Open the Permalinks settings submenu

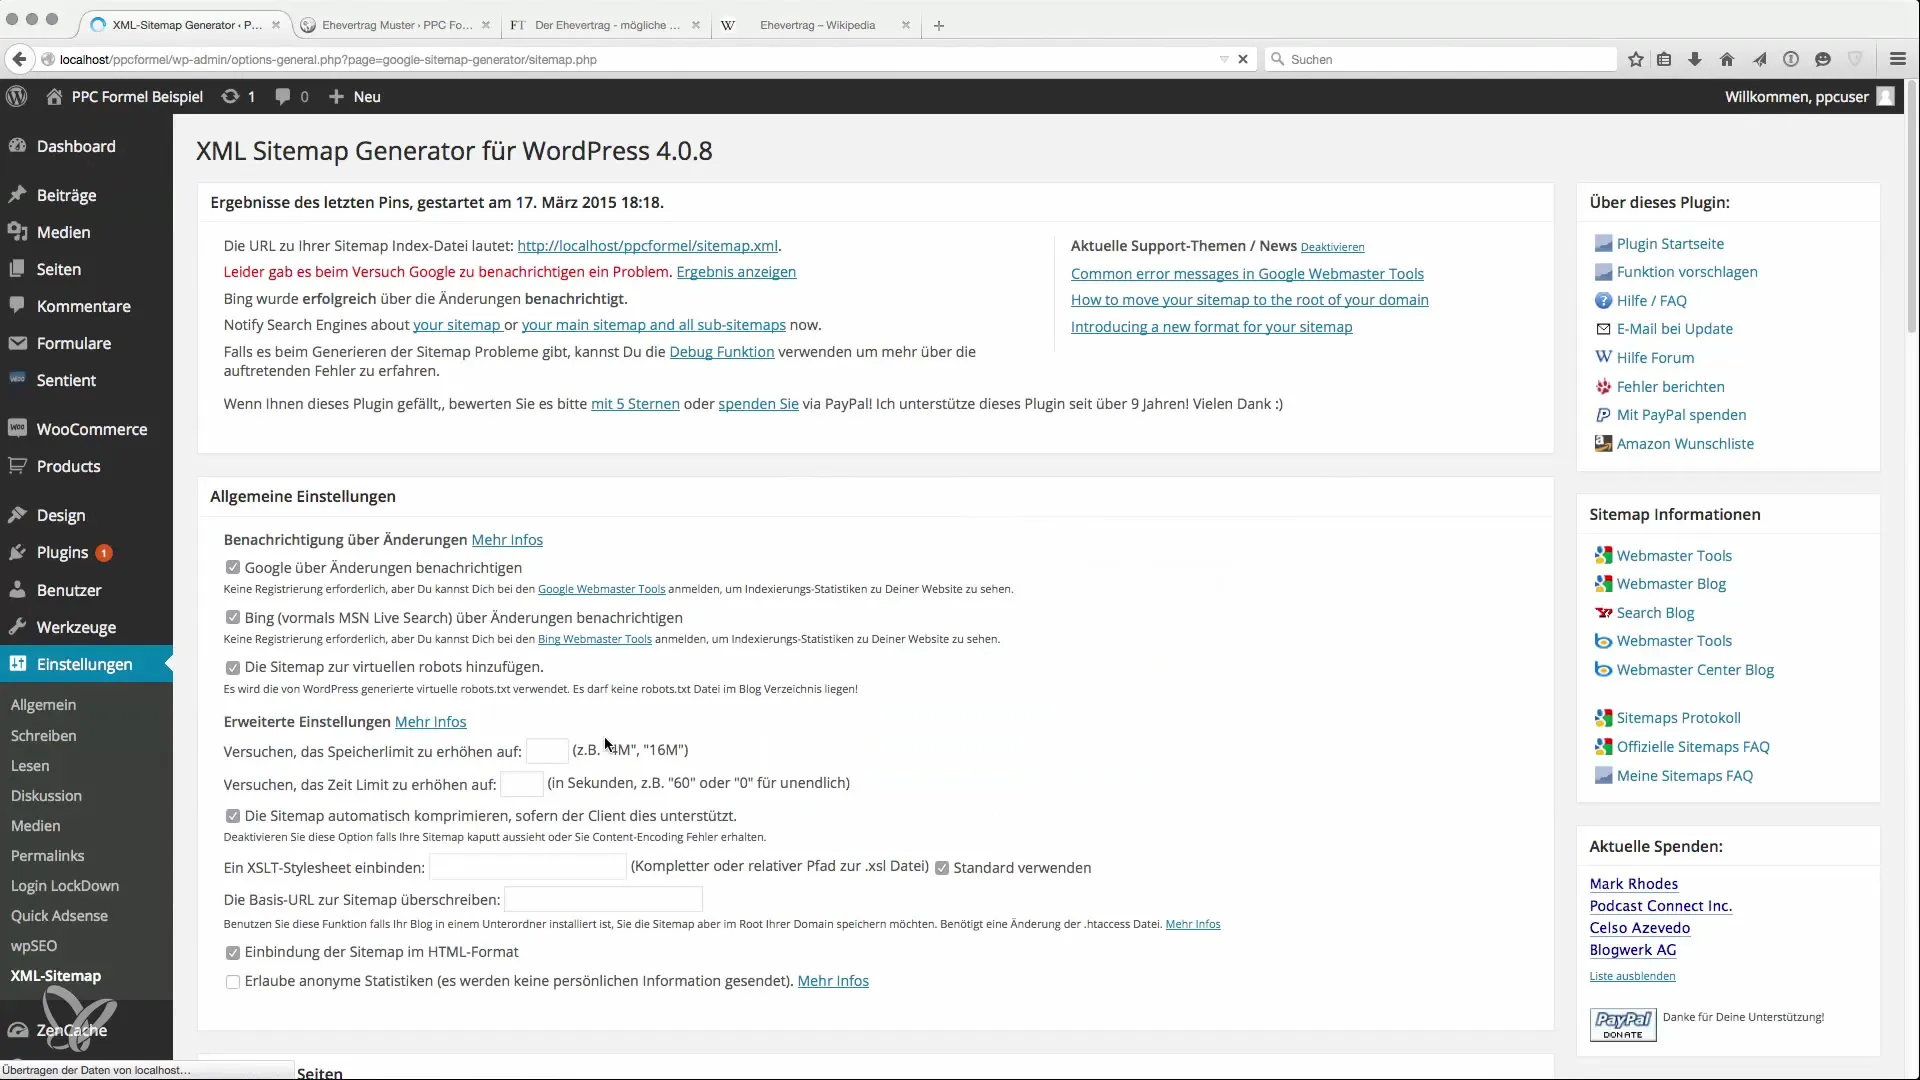[x=47, y=855]
